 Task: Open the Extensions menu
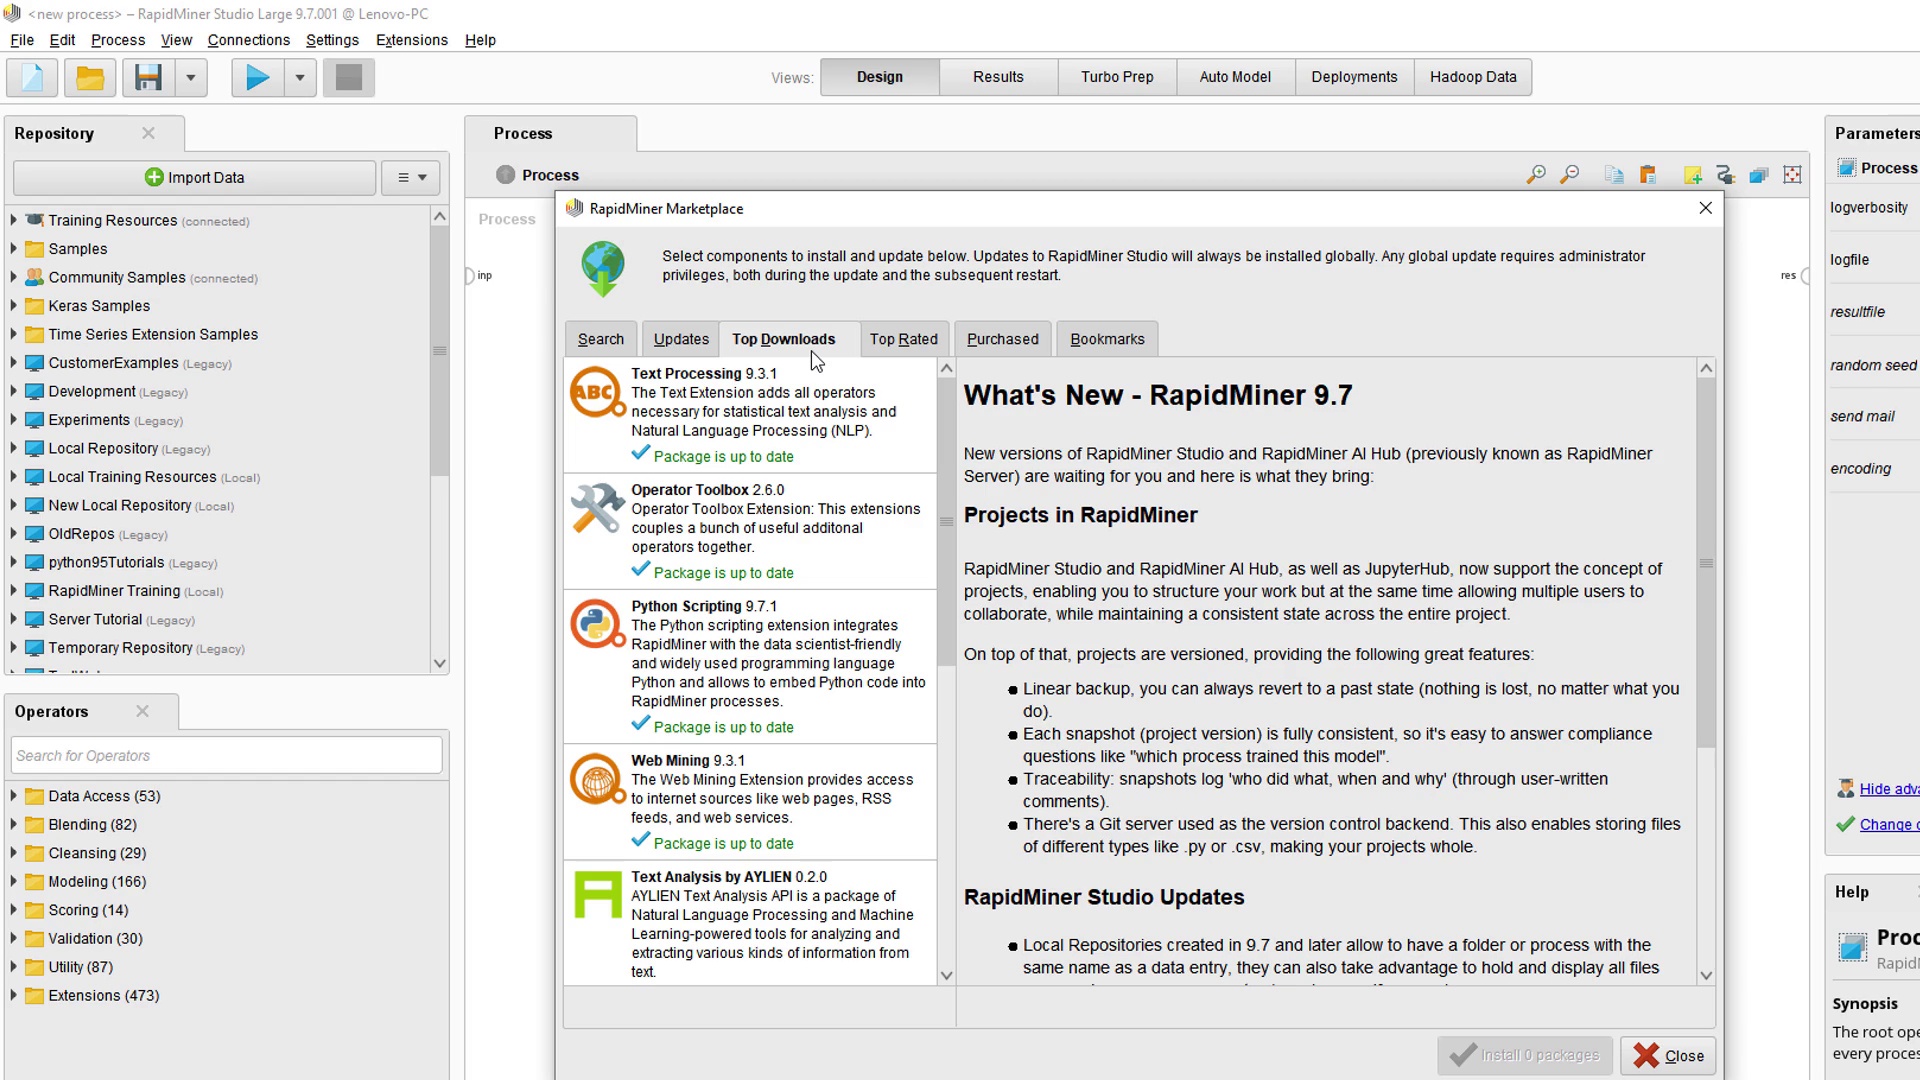point(411,40)
